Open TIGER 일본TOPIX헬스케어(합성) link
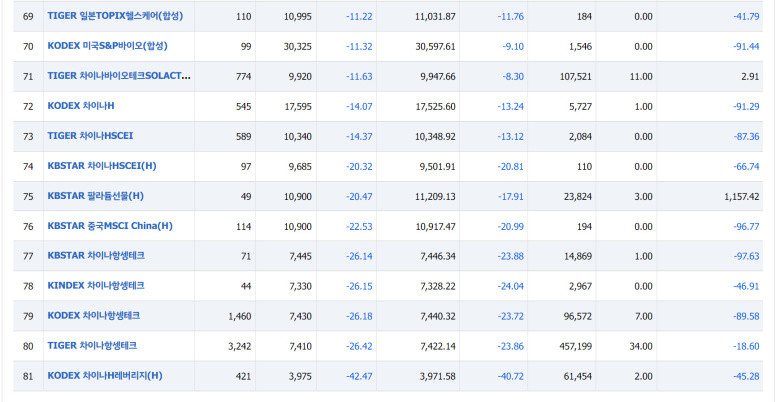 pyautogui.click(x=115, y=16)
